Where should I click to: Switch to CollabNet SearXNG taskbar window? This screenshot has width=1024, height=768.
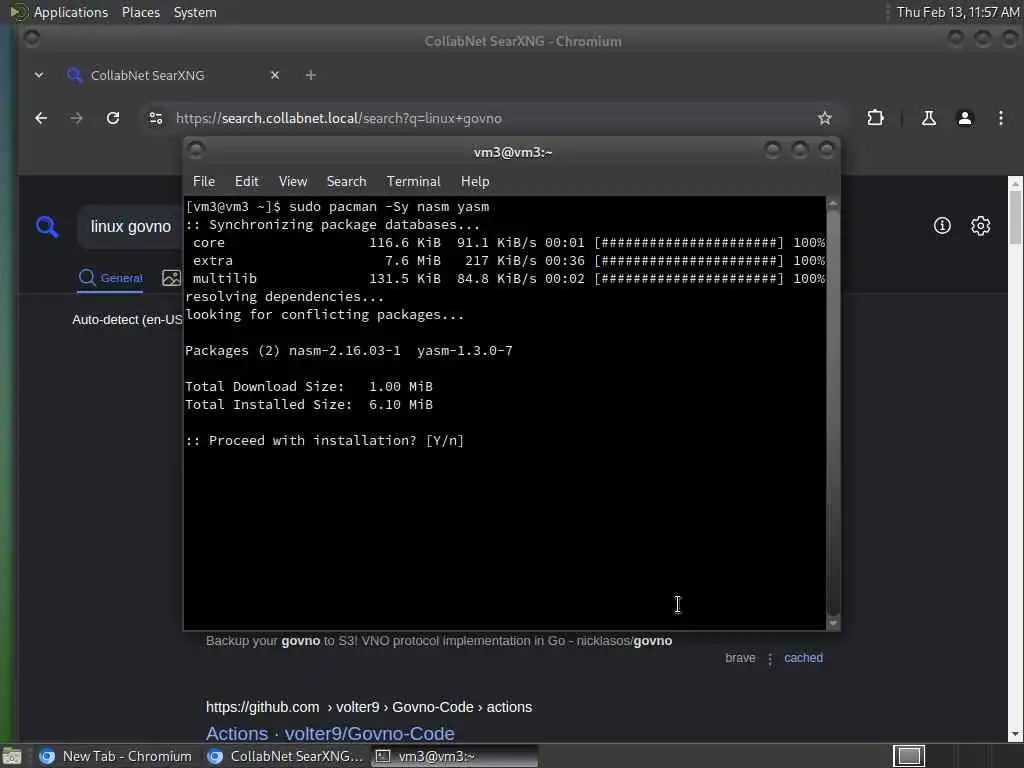[x=285, y=756]
